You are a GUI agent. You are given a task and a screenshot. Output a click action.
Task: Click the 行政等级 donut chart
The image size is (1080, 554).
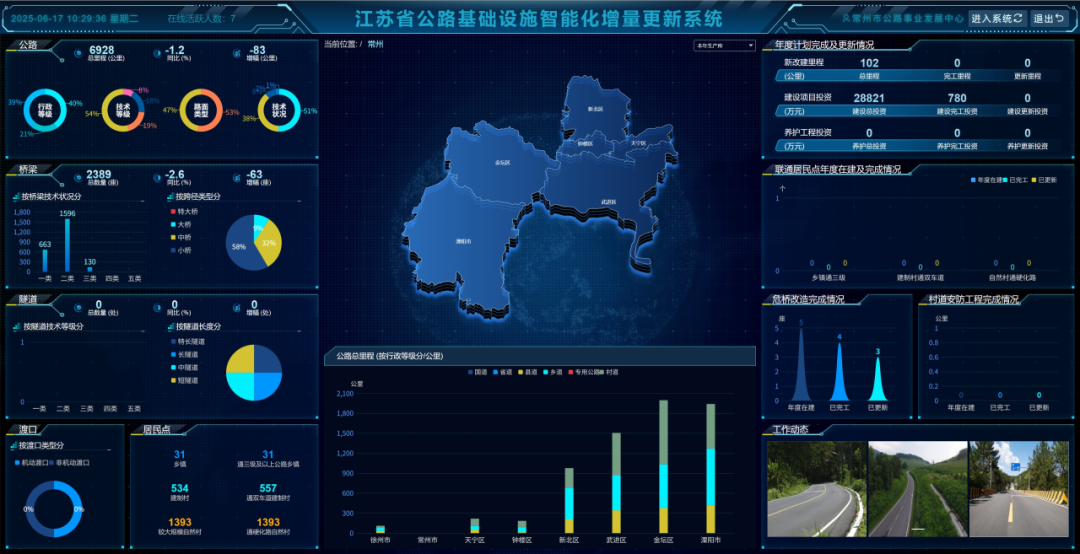point(45,110)
